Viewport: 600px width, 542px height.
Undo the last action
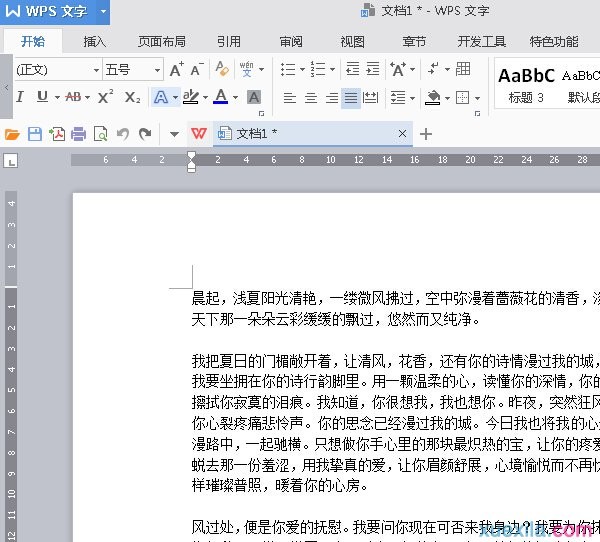click(x=123, y=134)
